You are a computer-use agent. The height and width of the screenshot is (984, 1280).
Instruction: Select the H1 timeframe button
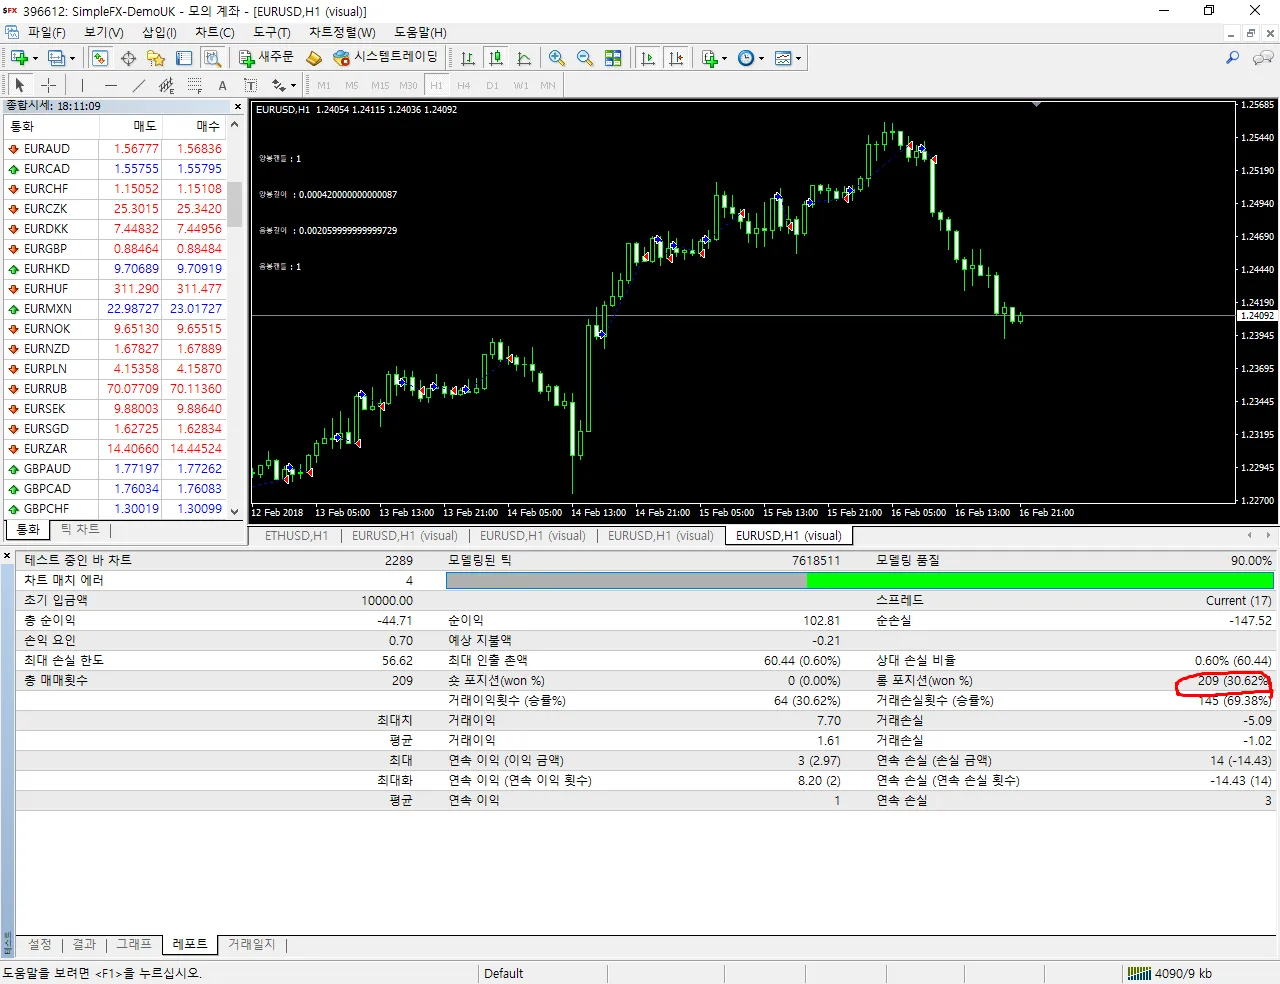tap(436, 85)
